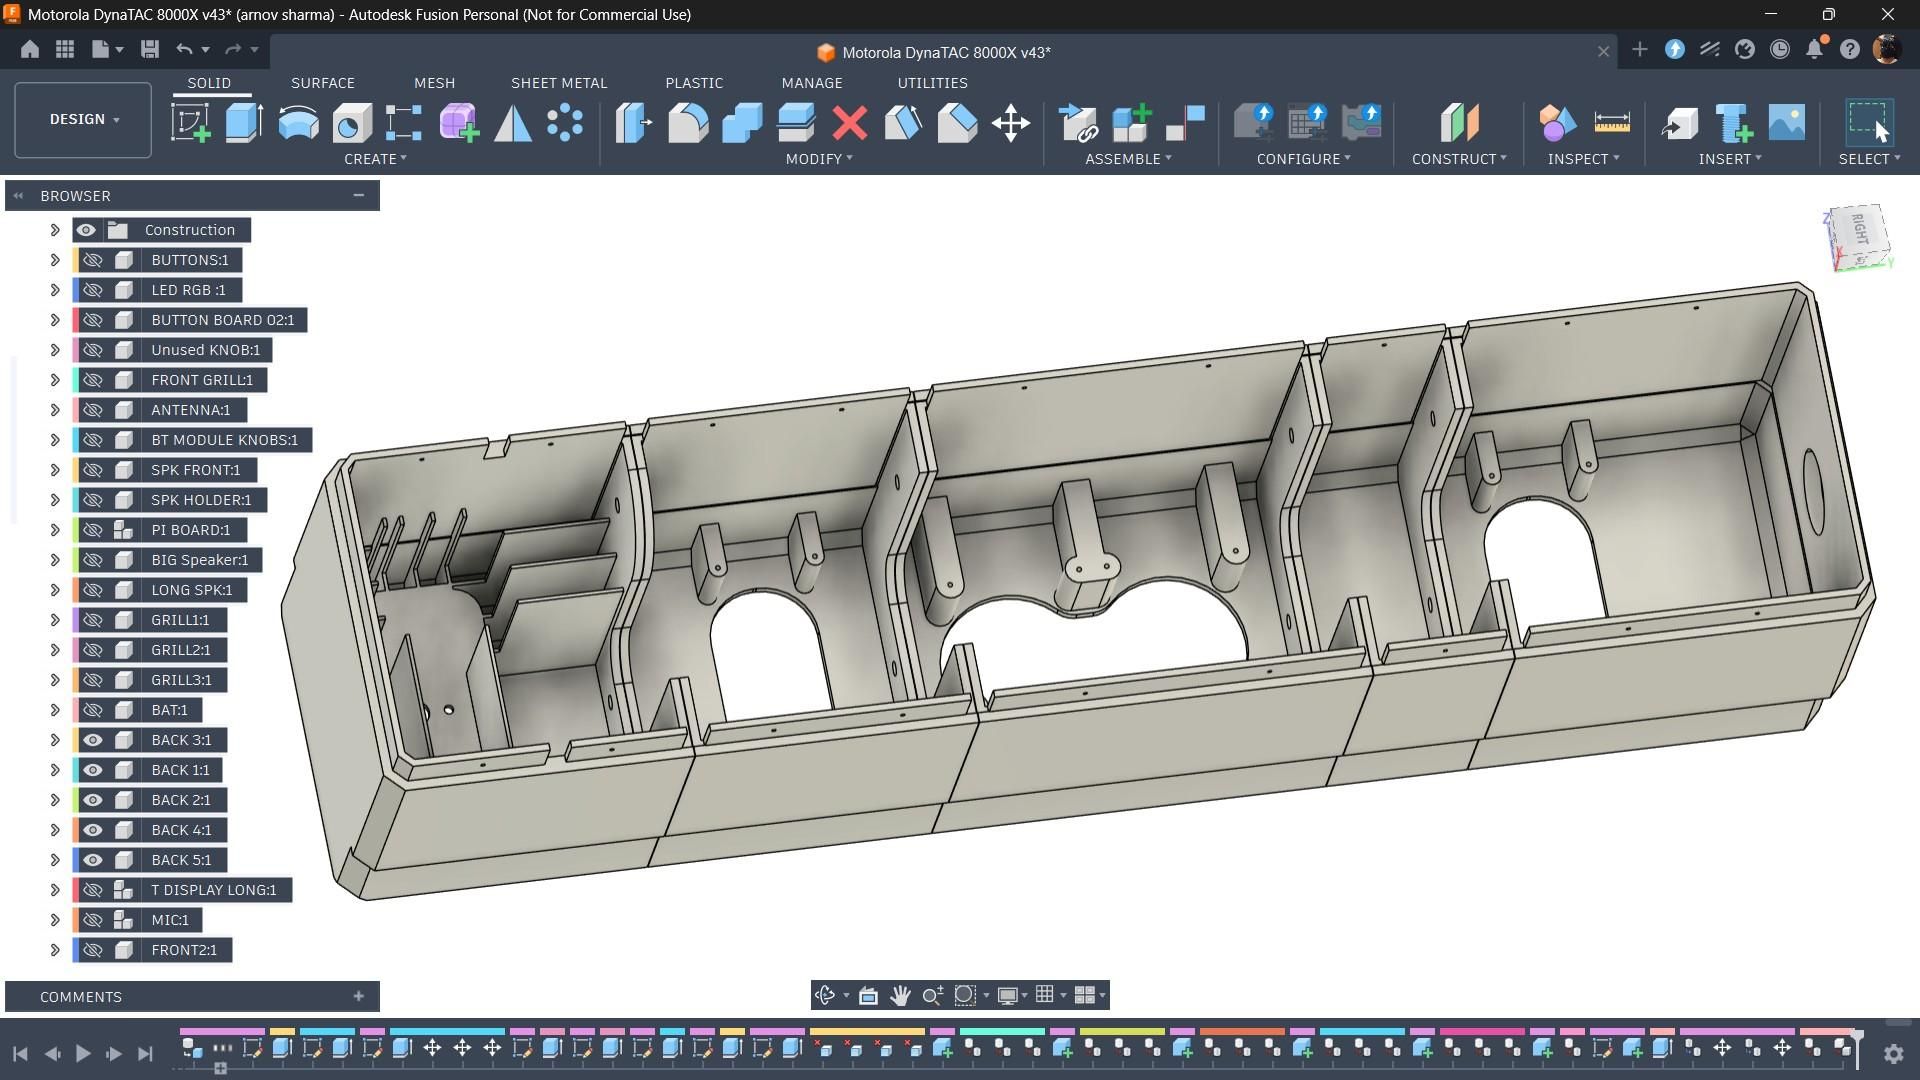Select the Hole tool
The image size is (1920, 1080).
tap(352, 123)
